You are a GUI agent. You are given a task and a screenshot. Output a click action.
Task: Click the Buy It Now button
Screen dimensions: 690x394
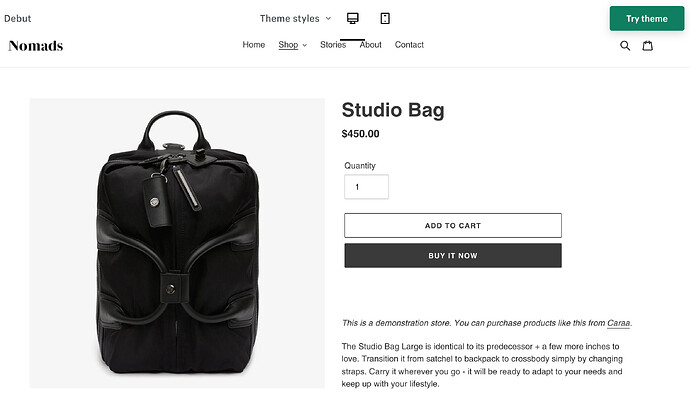[453, 255]
